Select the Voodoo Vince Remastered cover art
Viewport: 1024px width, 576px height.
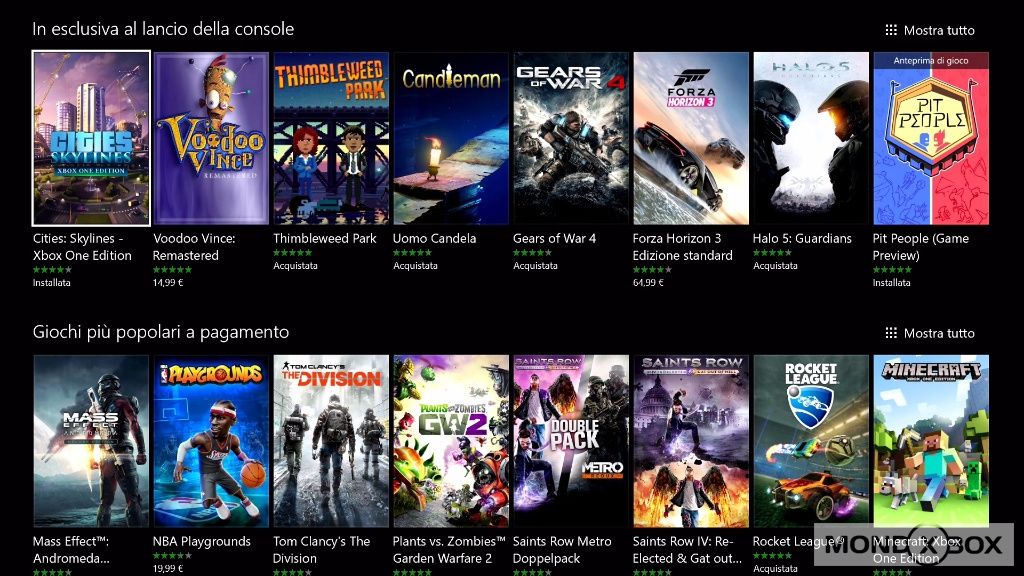pos(211,138)
